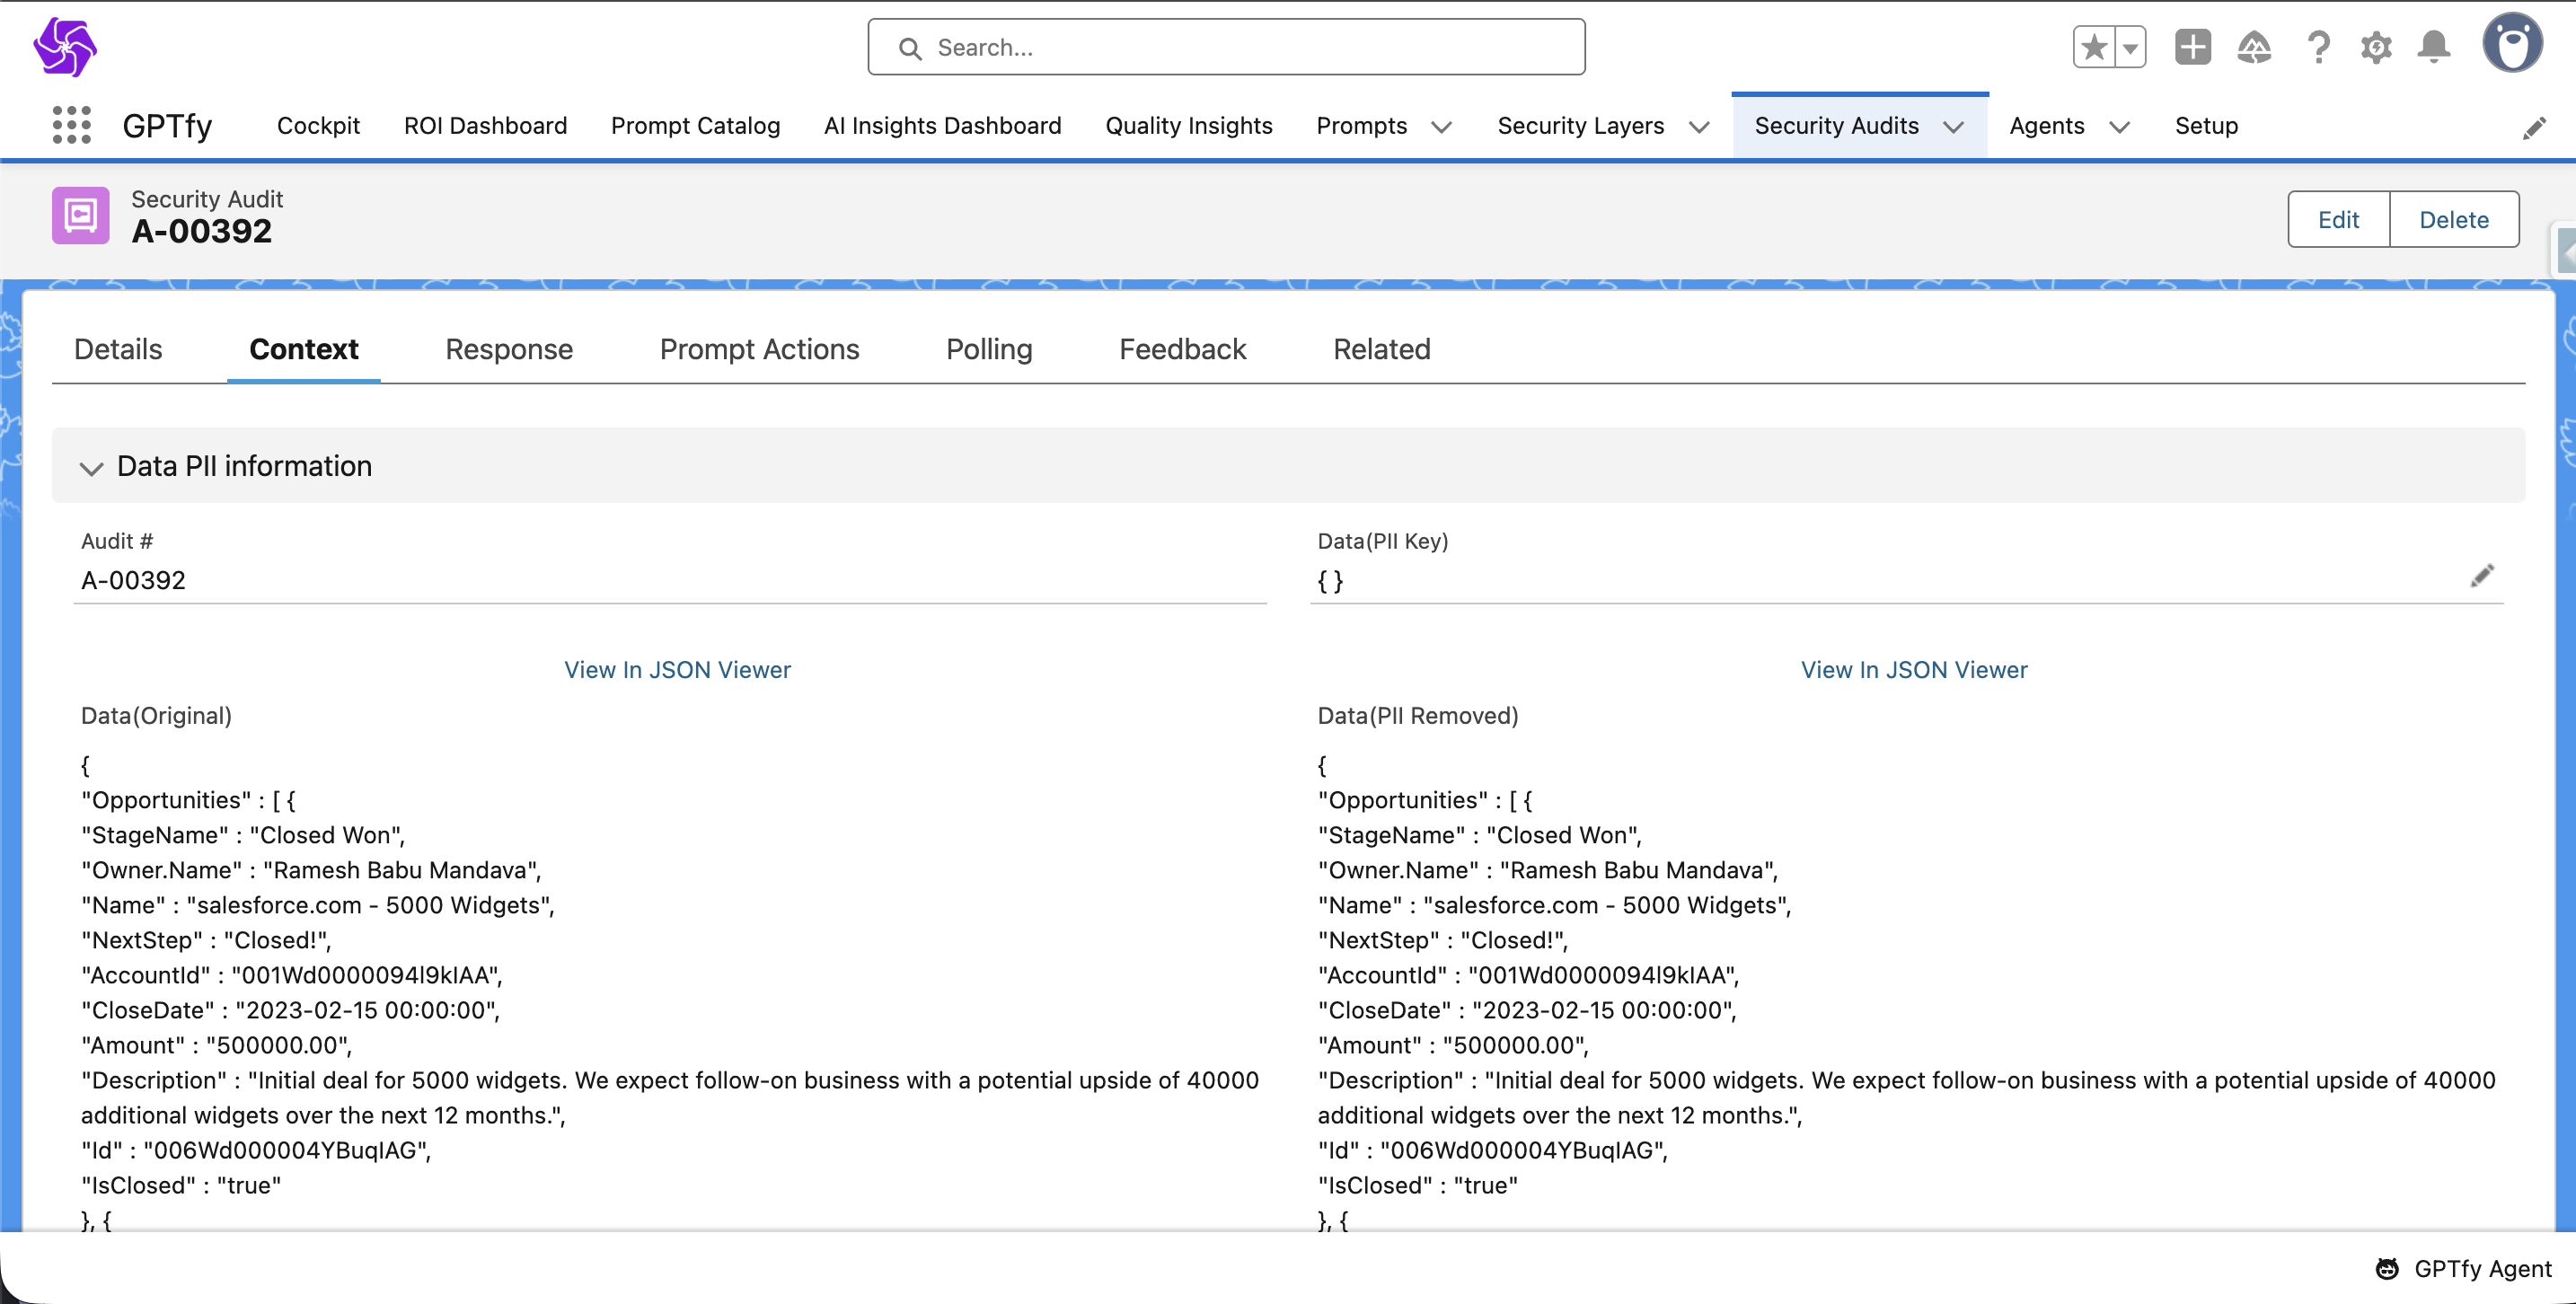Switch to the Response tab
The width and height of the screenshot is (2576, 1304).
point(508,349)
